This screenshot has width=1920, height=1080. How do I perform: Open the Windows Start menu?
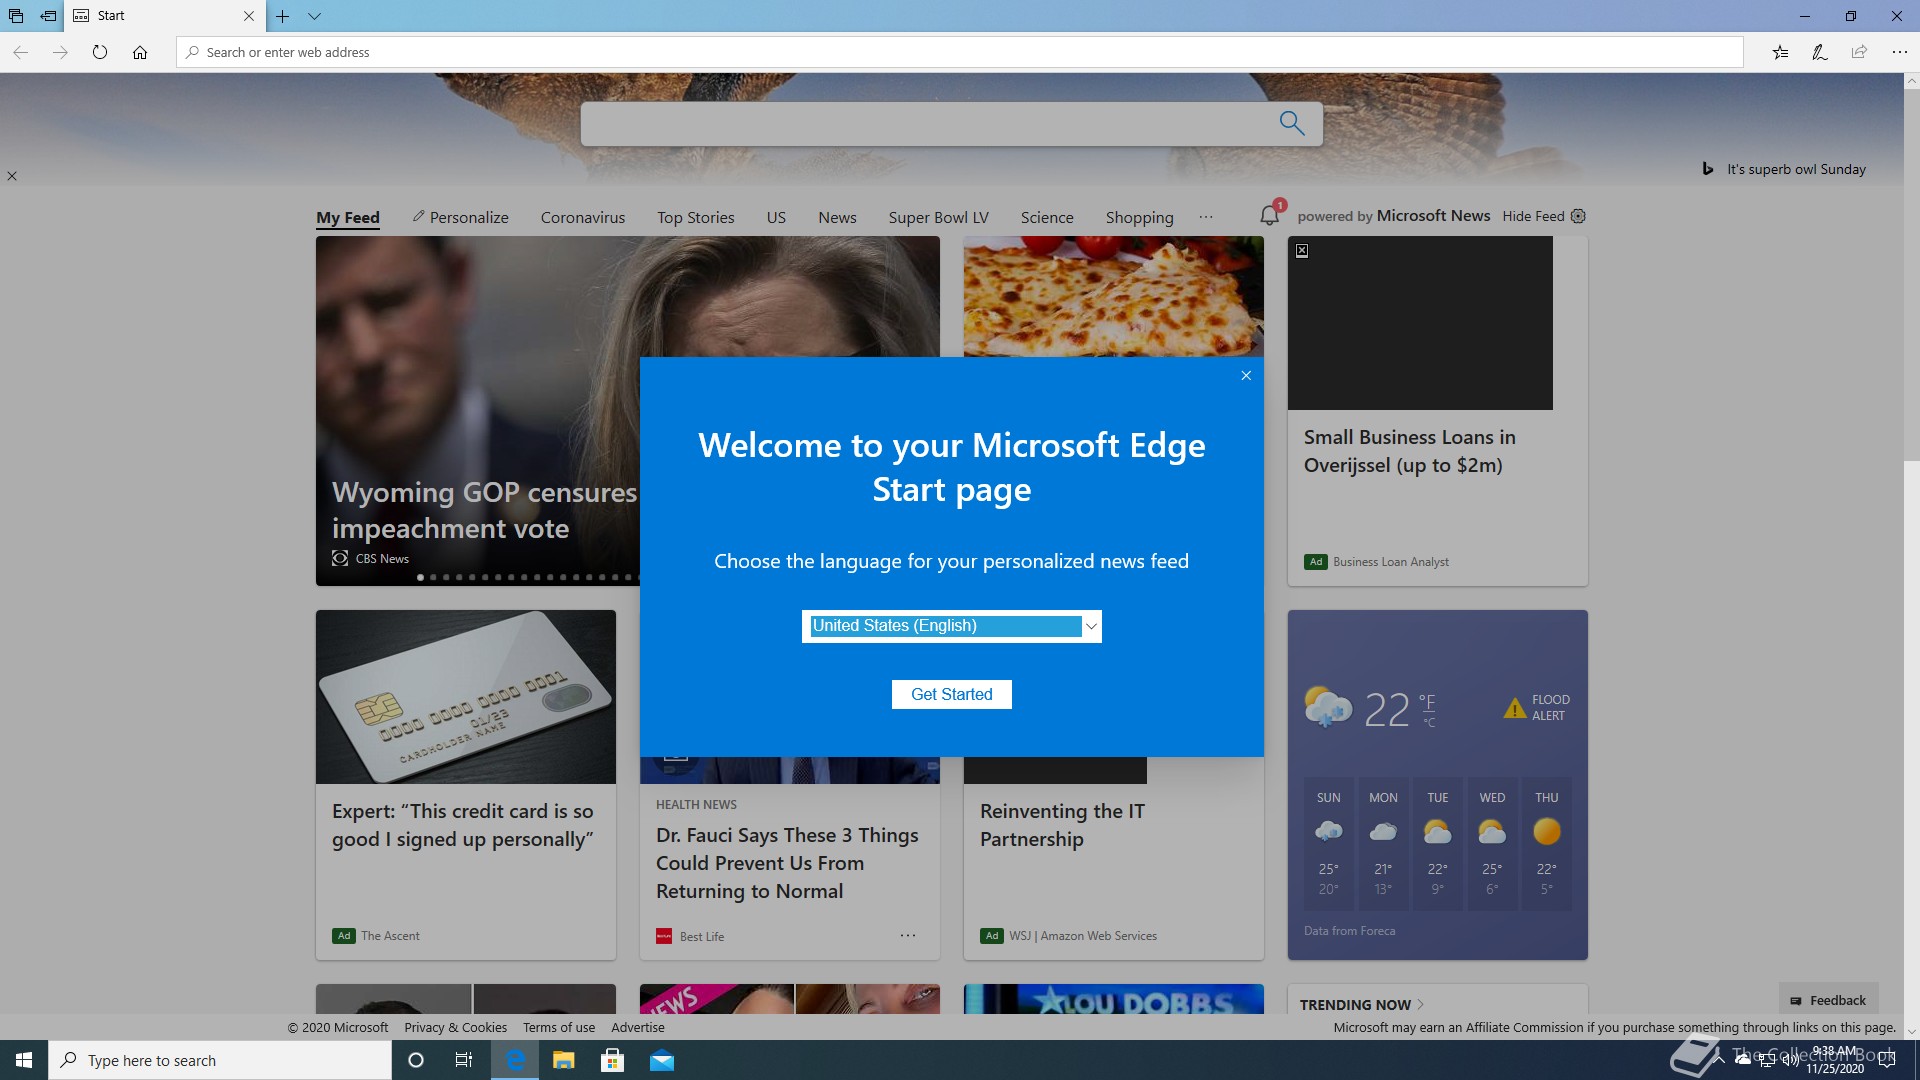coord(24,1060)
